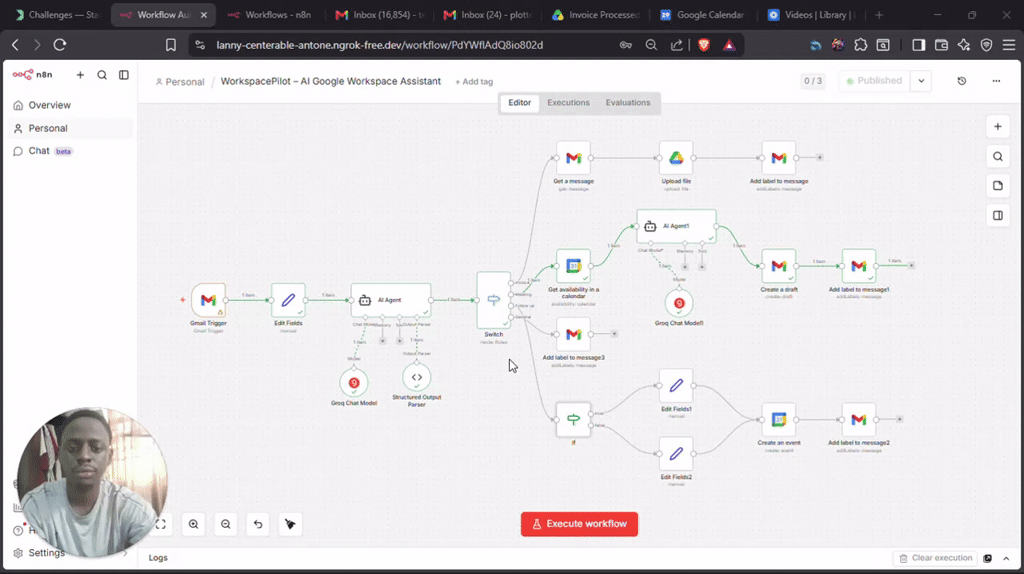Go to Overview in sidebar
This screenshot has height=574, width=1024.
(x=69, y=105)
